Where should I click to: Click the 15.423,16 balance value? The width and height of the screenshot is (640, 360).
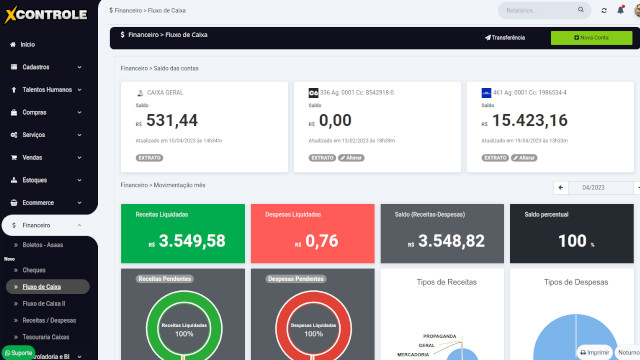tap(530, 120)
